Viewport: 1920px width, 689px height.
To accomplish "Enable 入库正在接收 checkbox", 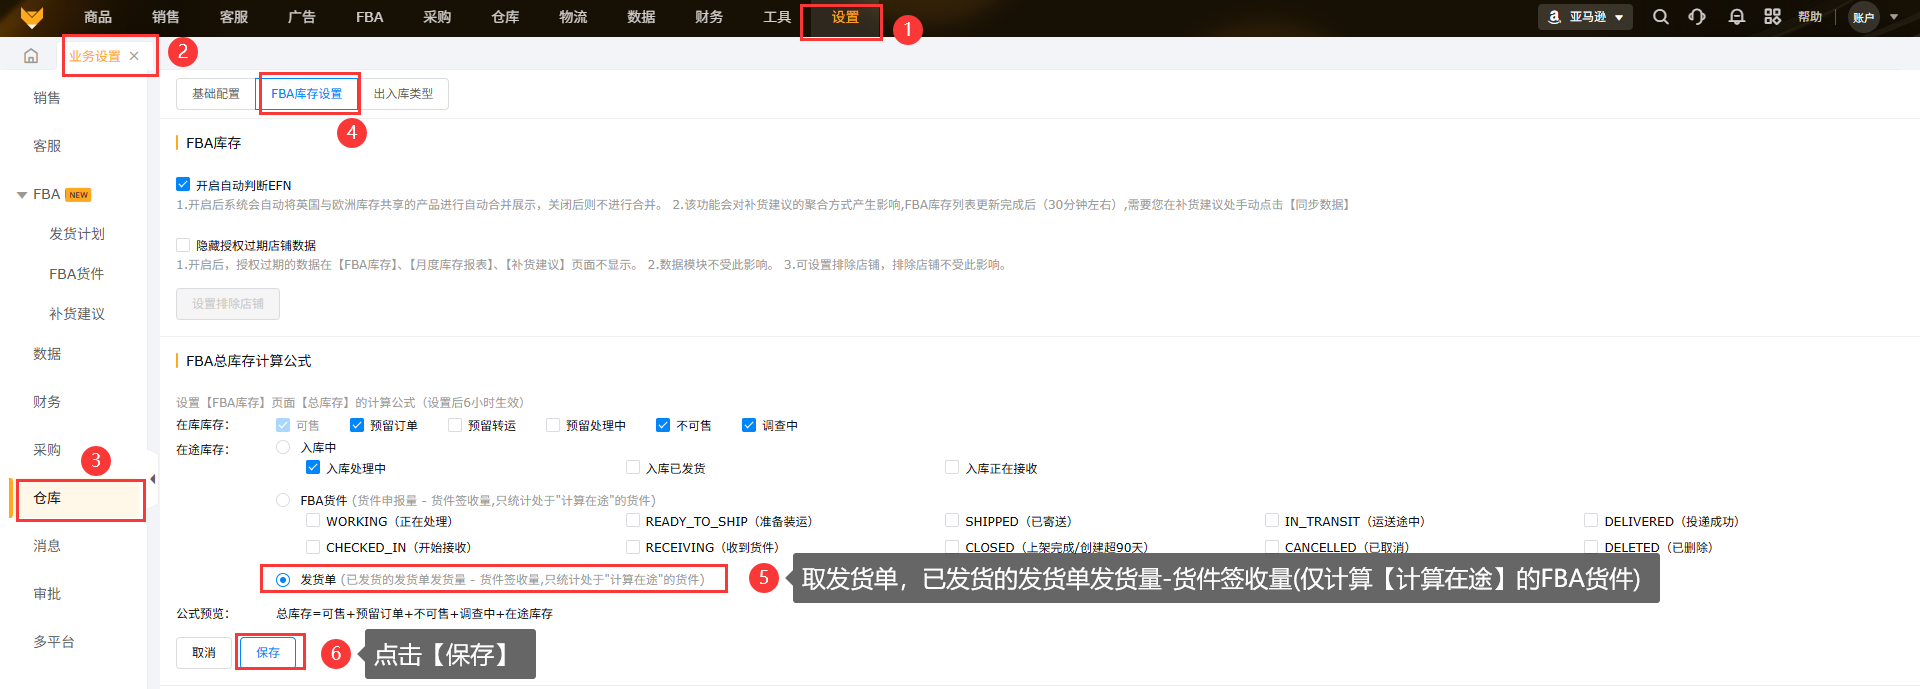I will (952, 467).
